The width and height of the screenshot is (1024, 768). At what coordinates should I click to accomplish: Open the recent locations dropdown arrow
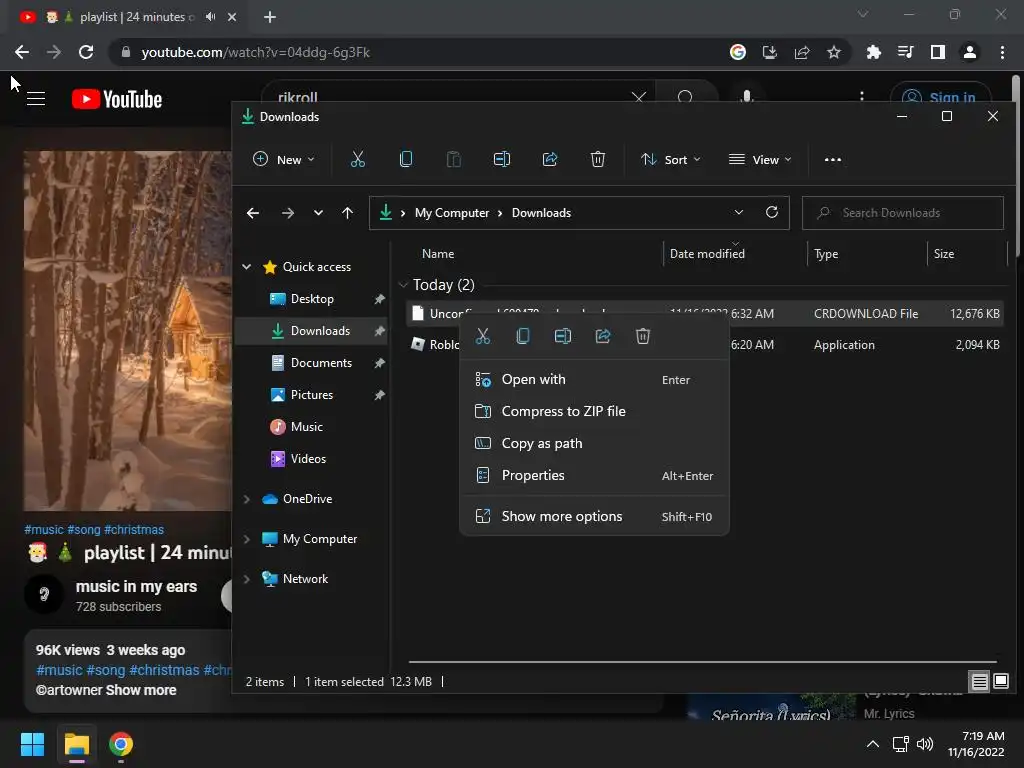(318, 213)
